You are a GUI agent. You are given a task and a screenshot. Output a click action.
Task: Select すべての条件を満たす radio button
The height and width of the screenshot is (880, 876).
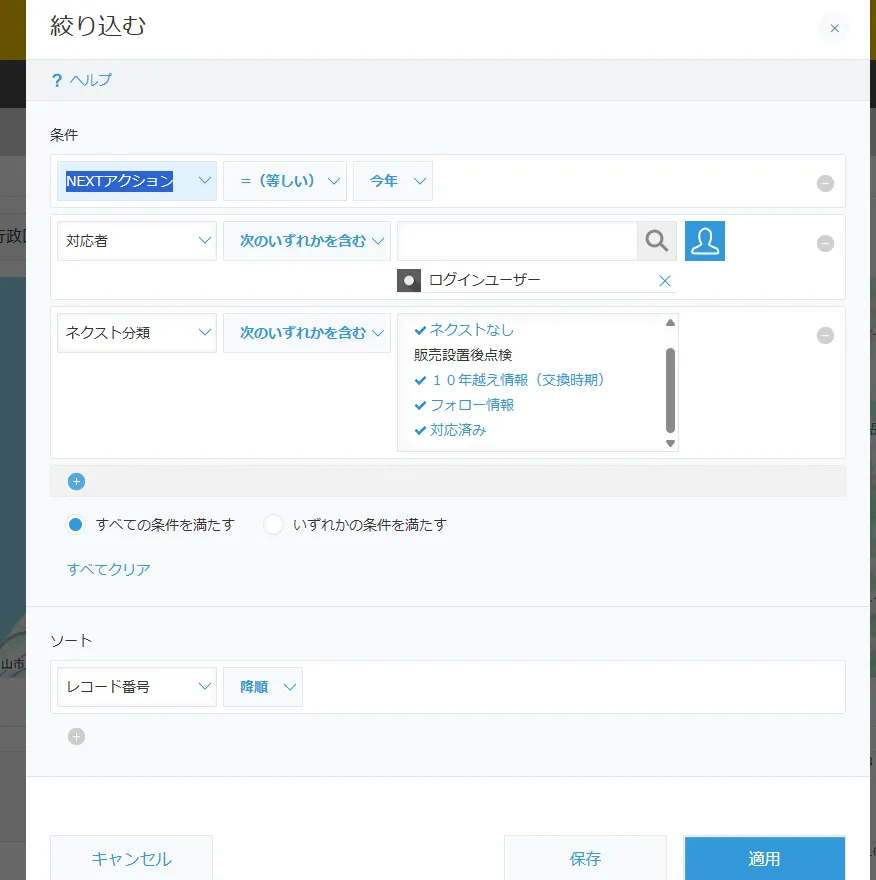point(76,524)
